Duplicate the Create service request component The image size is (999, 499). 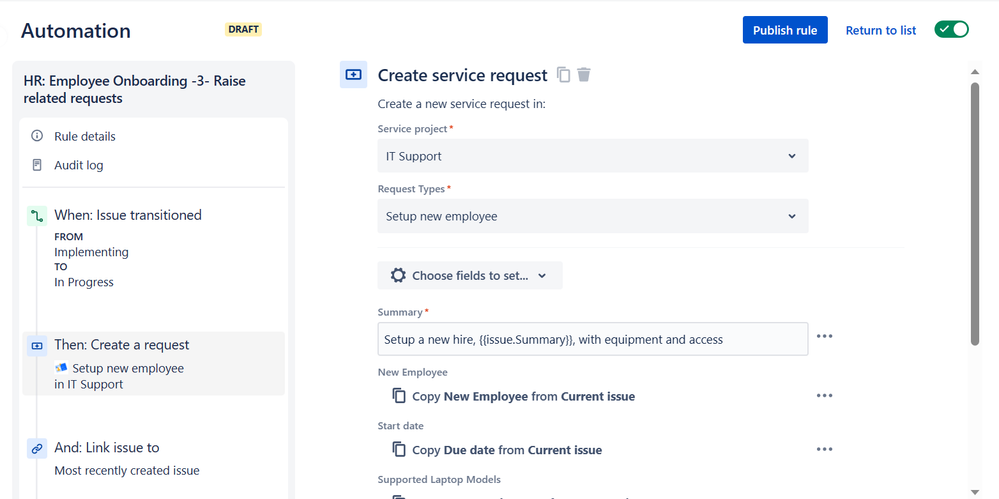(x=563, y=75)
